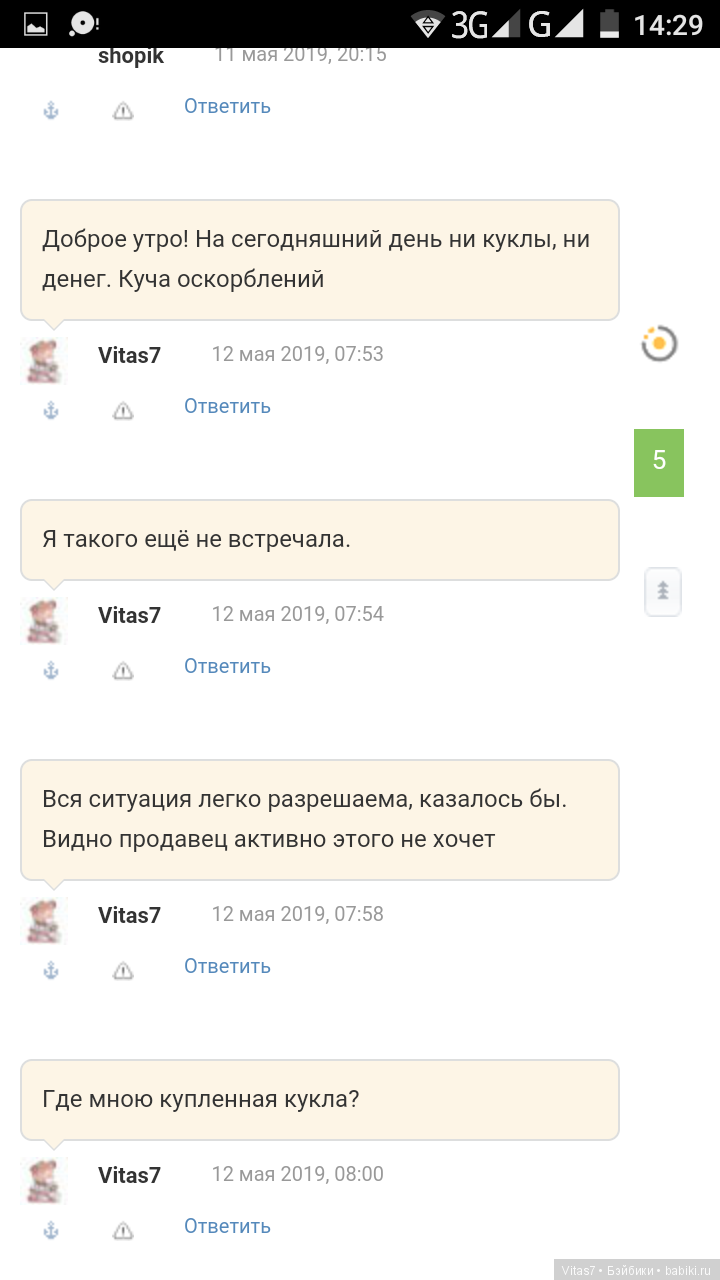Click anchor permalink icon under 07:53 comment
Screen dimensions: 720x1280
pos(51,410)
